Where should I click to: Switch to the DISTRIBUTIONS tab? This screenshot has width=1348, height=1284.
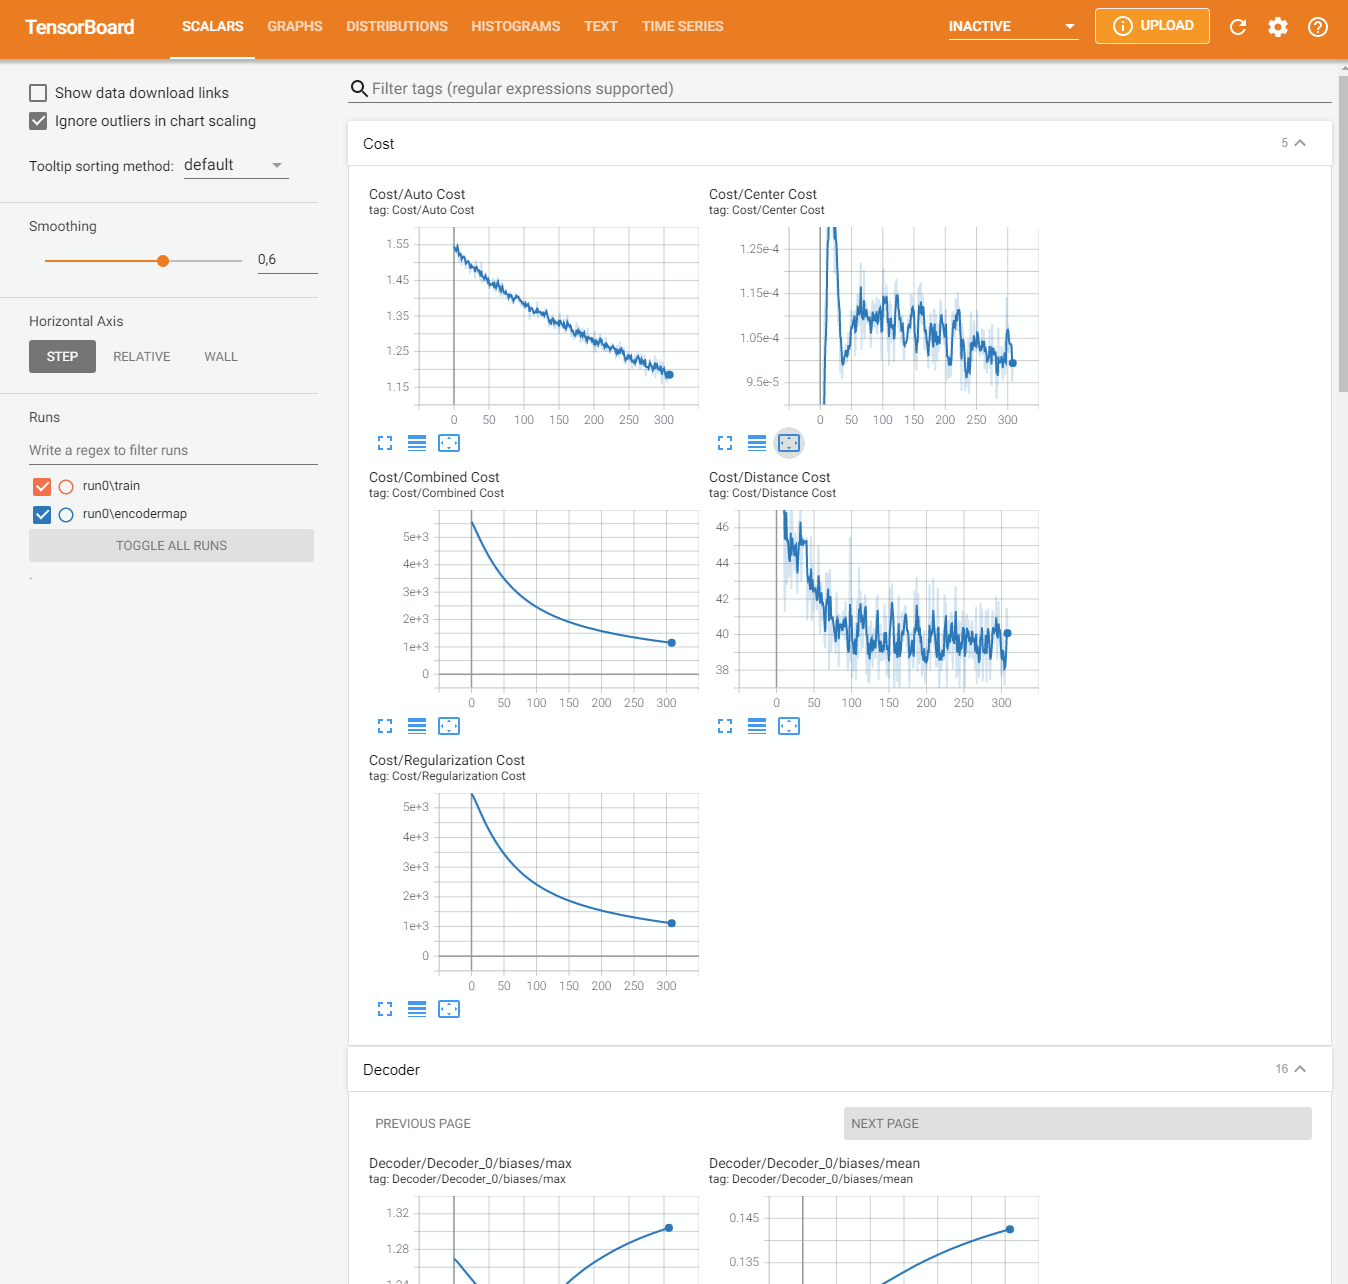[397, 27]
